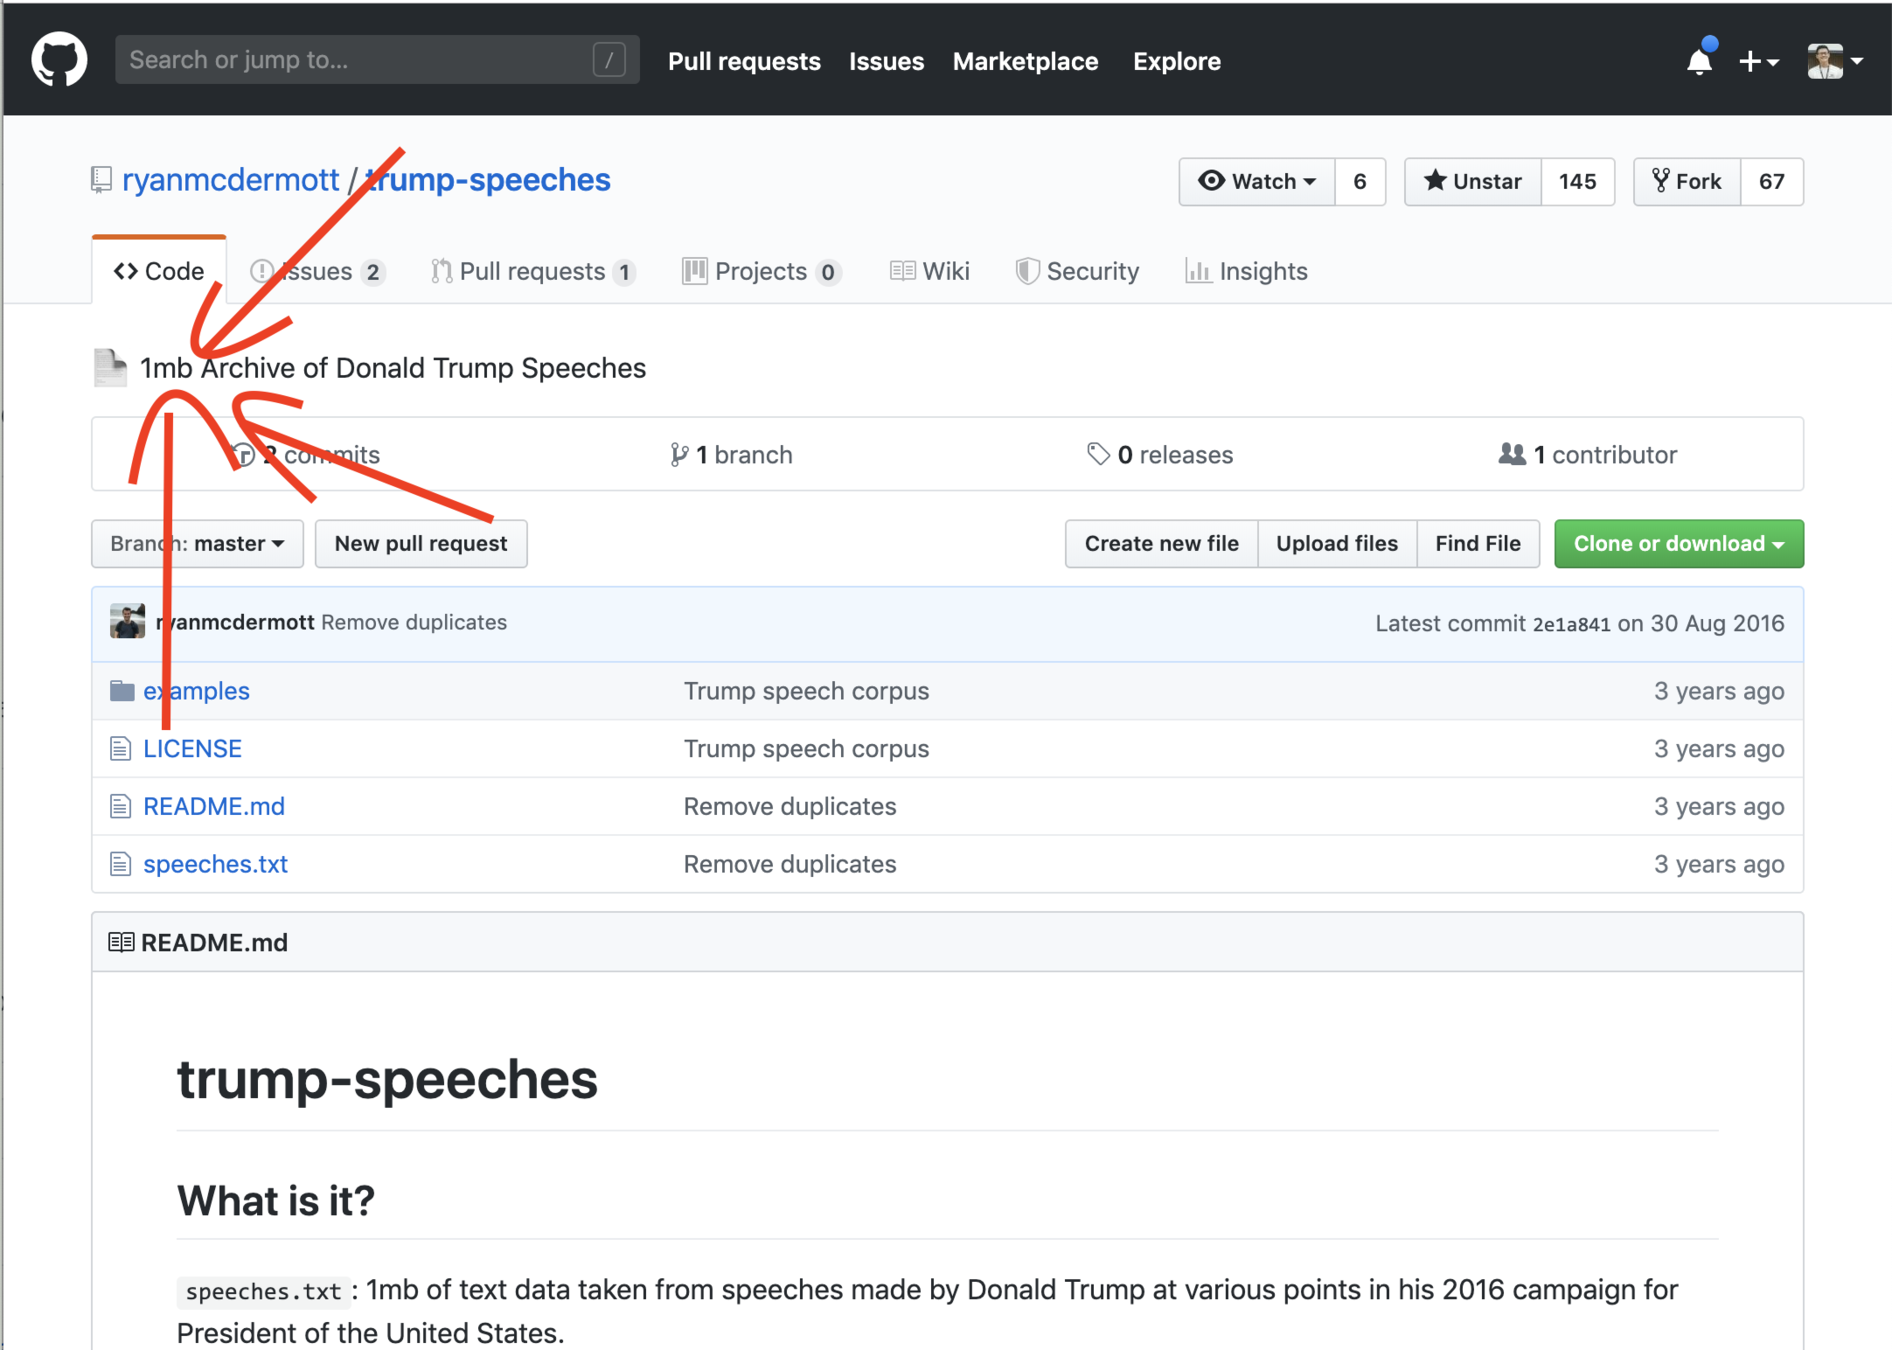The width and height of the screenshot is (1892, 1350).
Task: Click the folder icon beside examples
Action: click(x=122, y=691)
